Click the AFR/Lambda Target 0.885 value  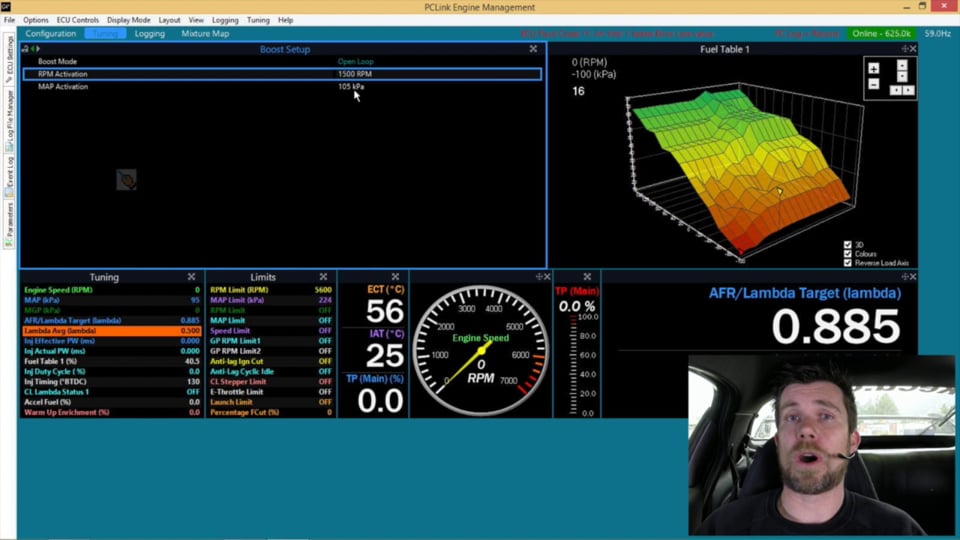pyautogui.click(x=836, y=326)
